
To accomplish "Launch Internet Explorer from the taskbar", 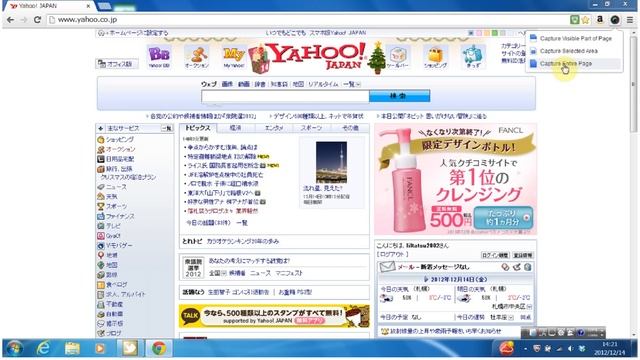I will click(x=43, y=348).
